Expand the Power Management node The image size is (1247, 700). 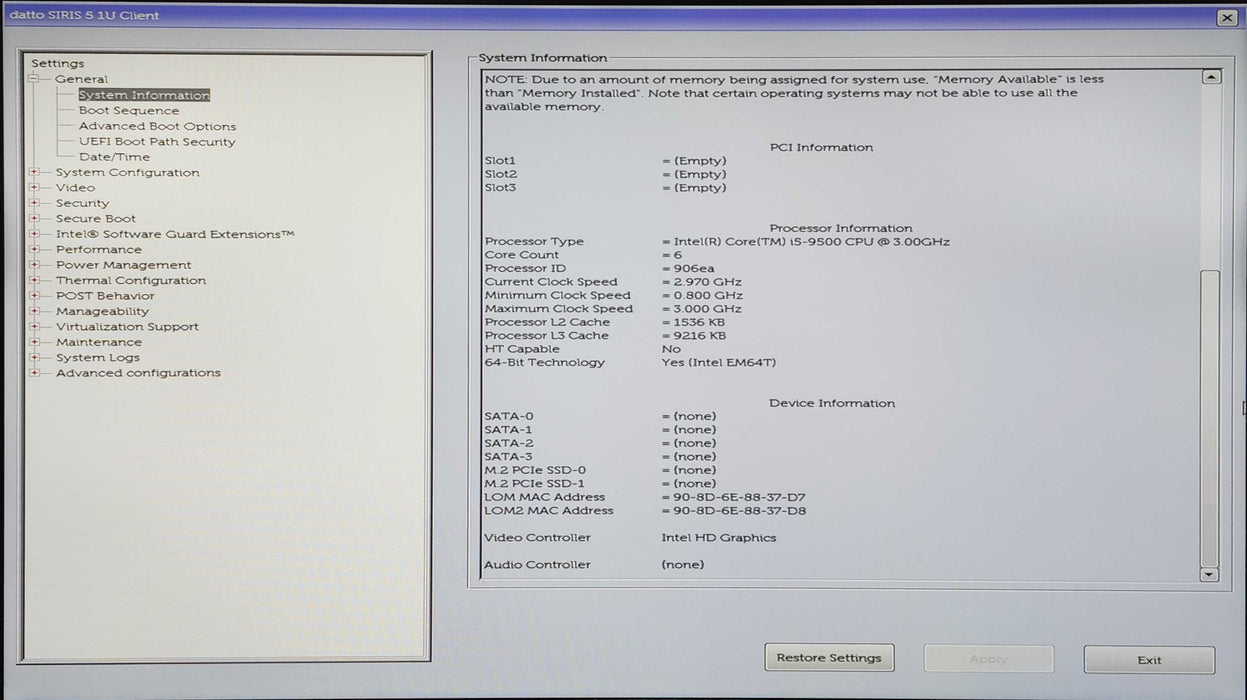(x=34, y=265)
